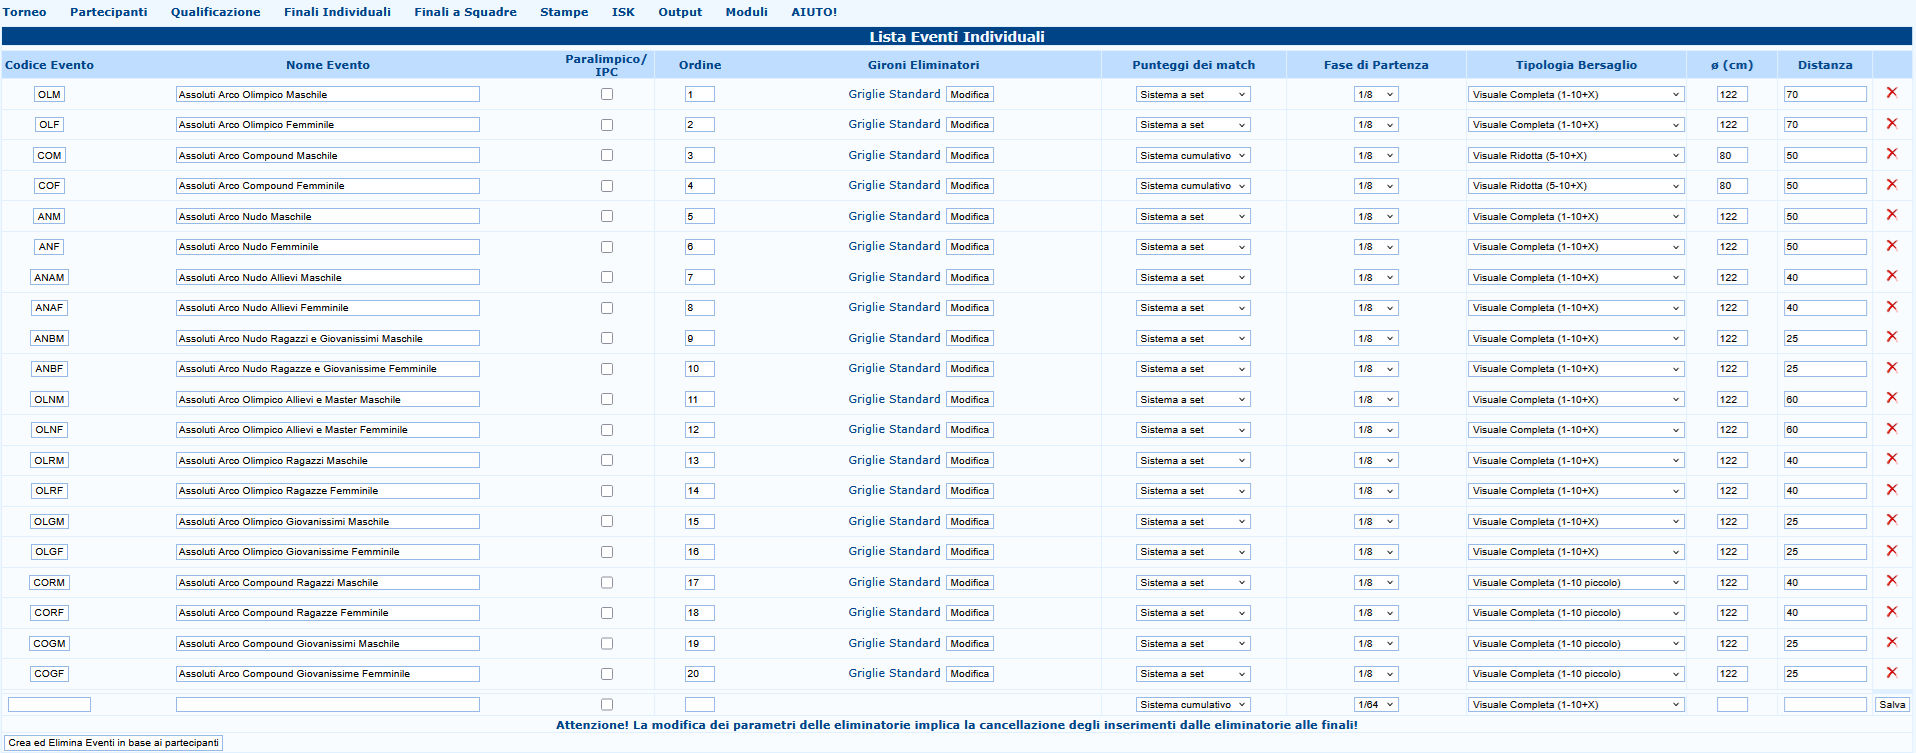This screenshot has width=1916, height=753.
Task: Click the Ordine field for OLGF row
Action: coord(700,552)
